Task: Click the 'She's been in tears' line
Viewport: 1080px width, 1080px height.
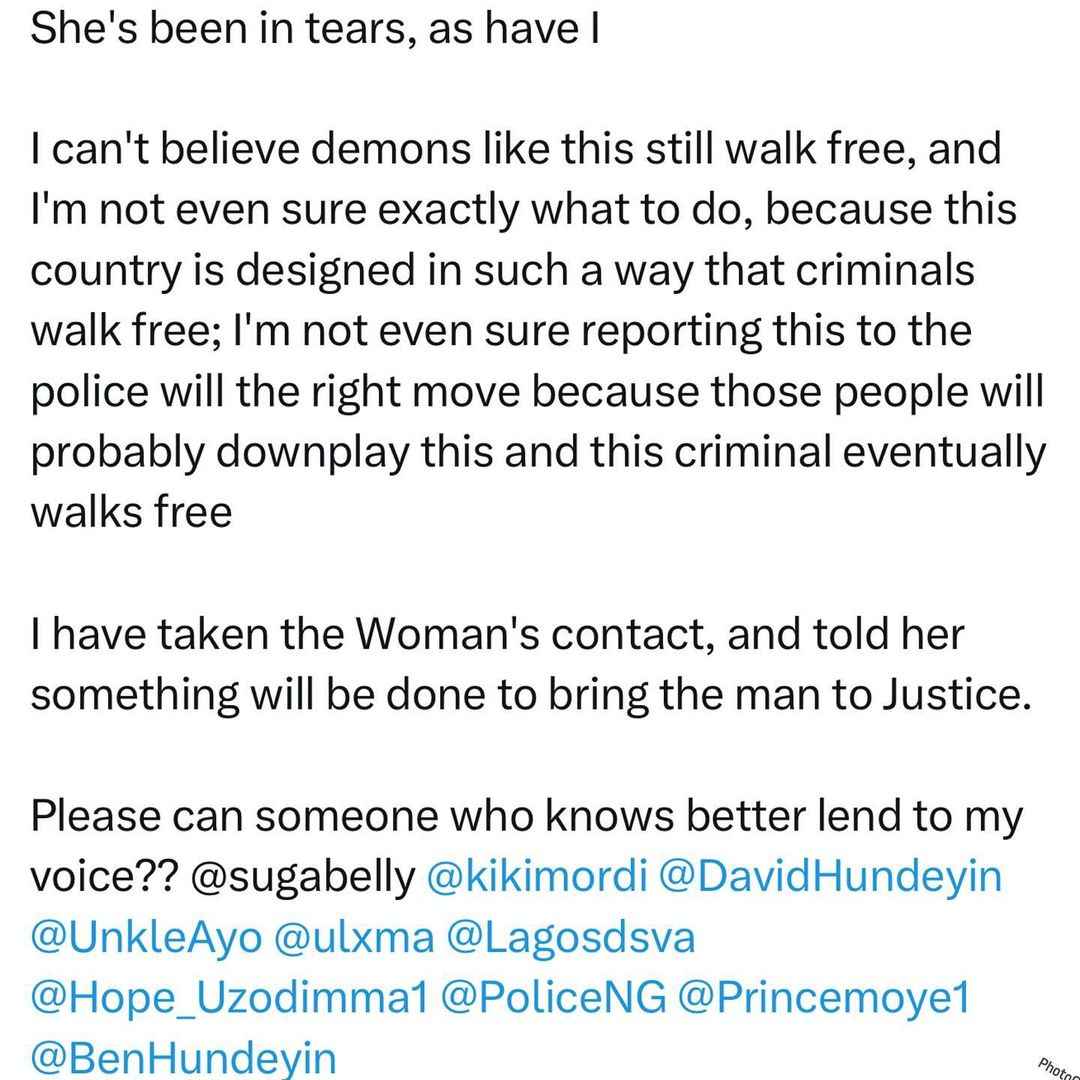Action: tap(315, 29)
